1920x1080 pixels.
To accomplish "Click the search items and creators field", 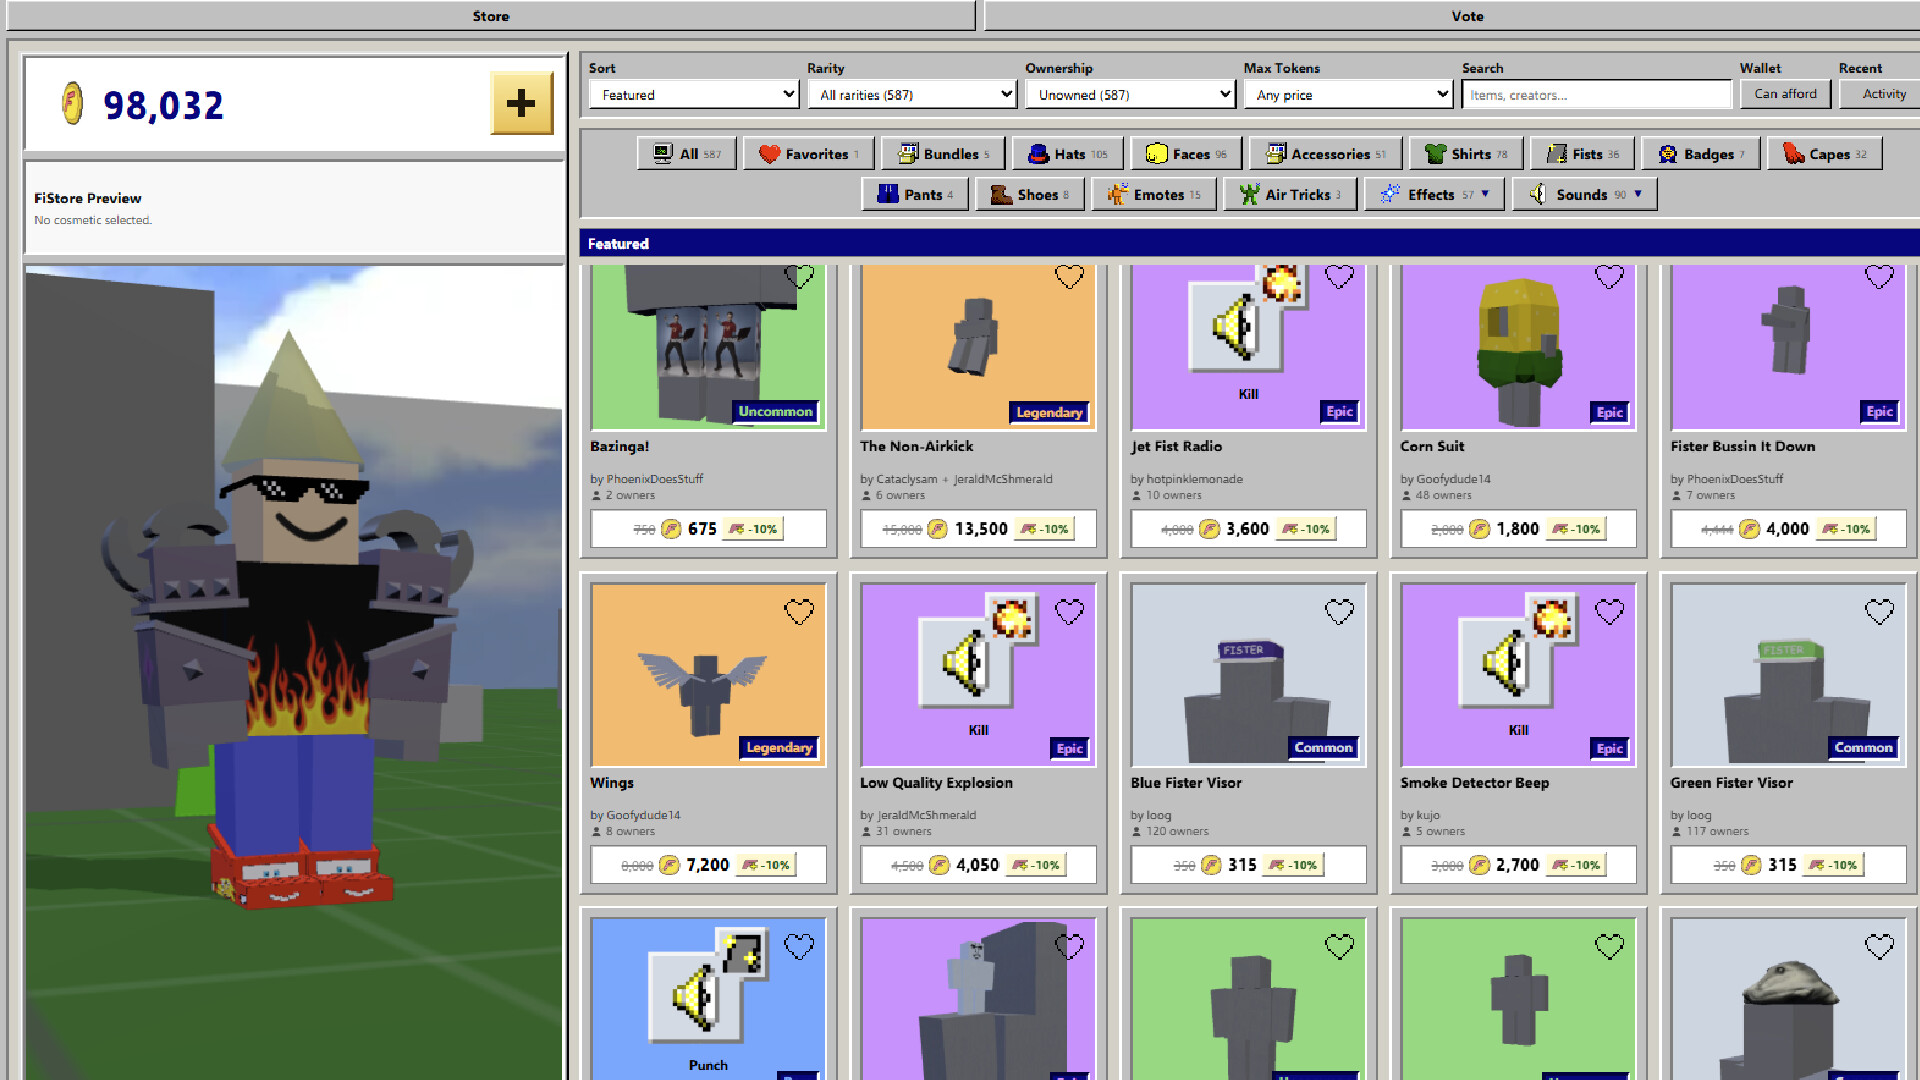I will 1596,95.
